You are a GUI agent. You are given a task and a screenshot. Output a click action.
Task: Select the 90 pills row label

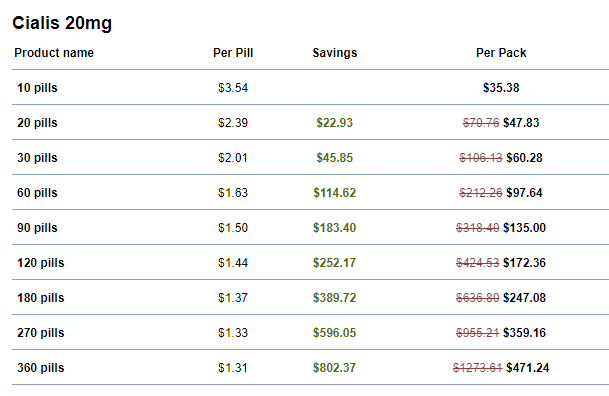click(x=37, y=228)
